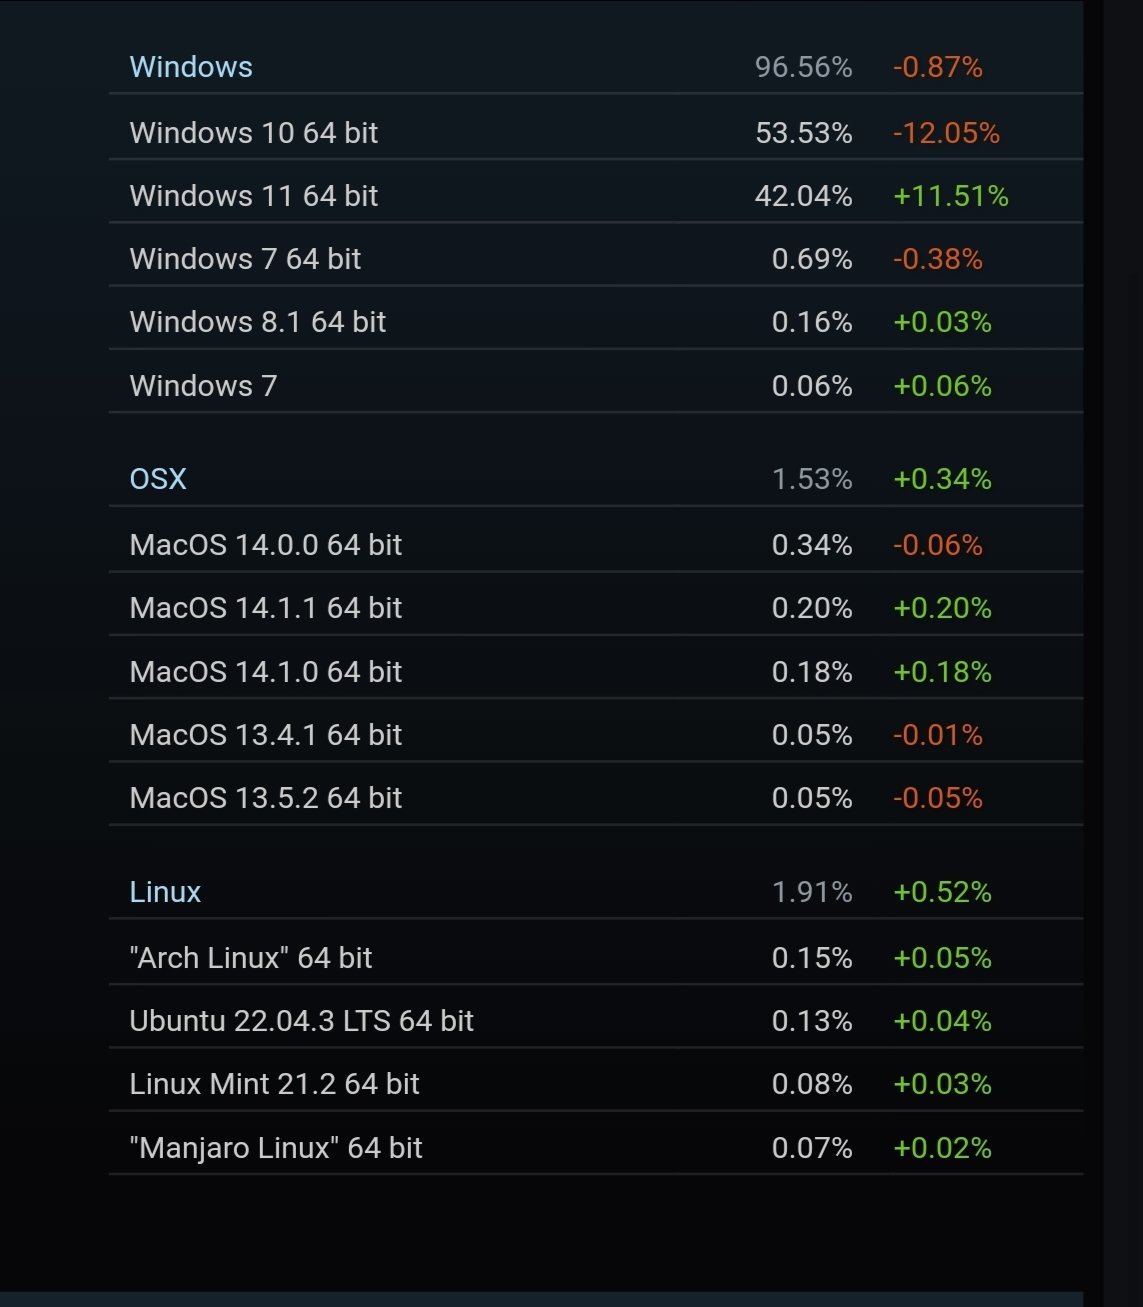Click the -12.05% change value for Windows 10
The height and width of the screenshot is (1307, 1143).
pyautogui.click(x=946, y=133)
